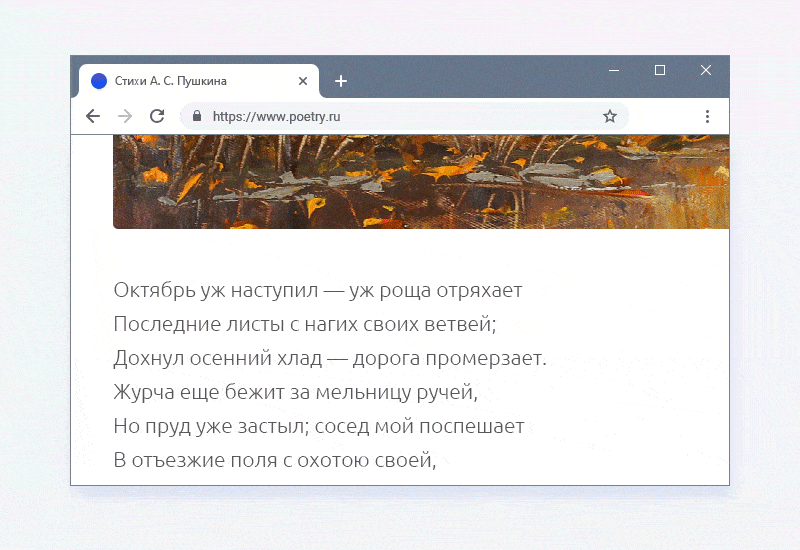The image size is (800, 550).
Task: Click the line "В отъезжие поля с охотою своей,"
Action: (x=275, y=460)
